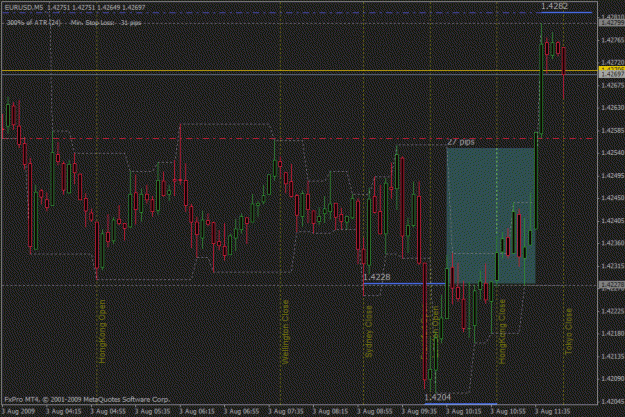Click the '1.4228' level label

pos(377,277)
